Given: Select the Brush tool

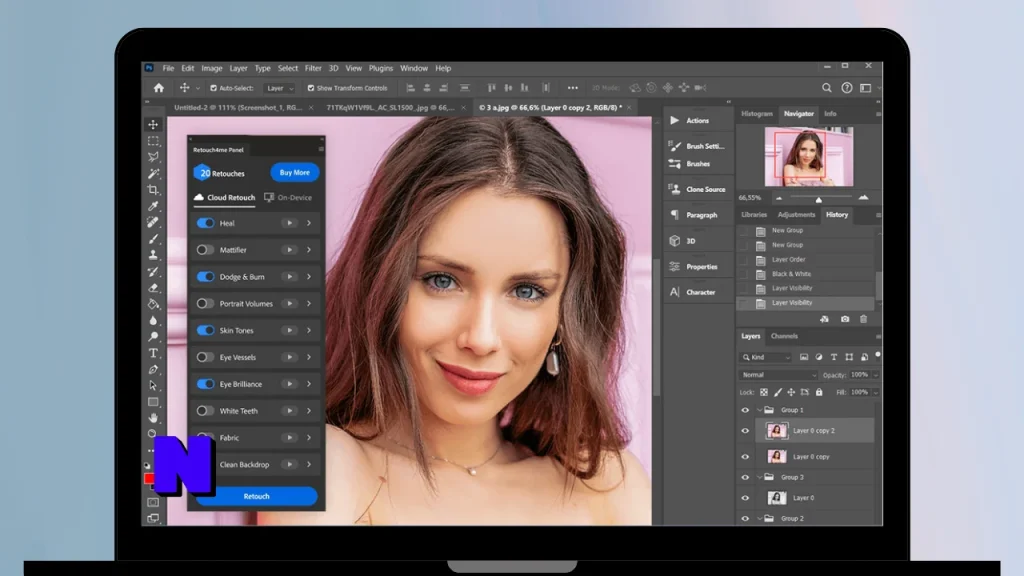Looking at the screenshot, I should tap(153, 238).
